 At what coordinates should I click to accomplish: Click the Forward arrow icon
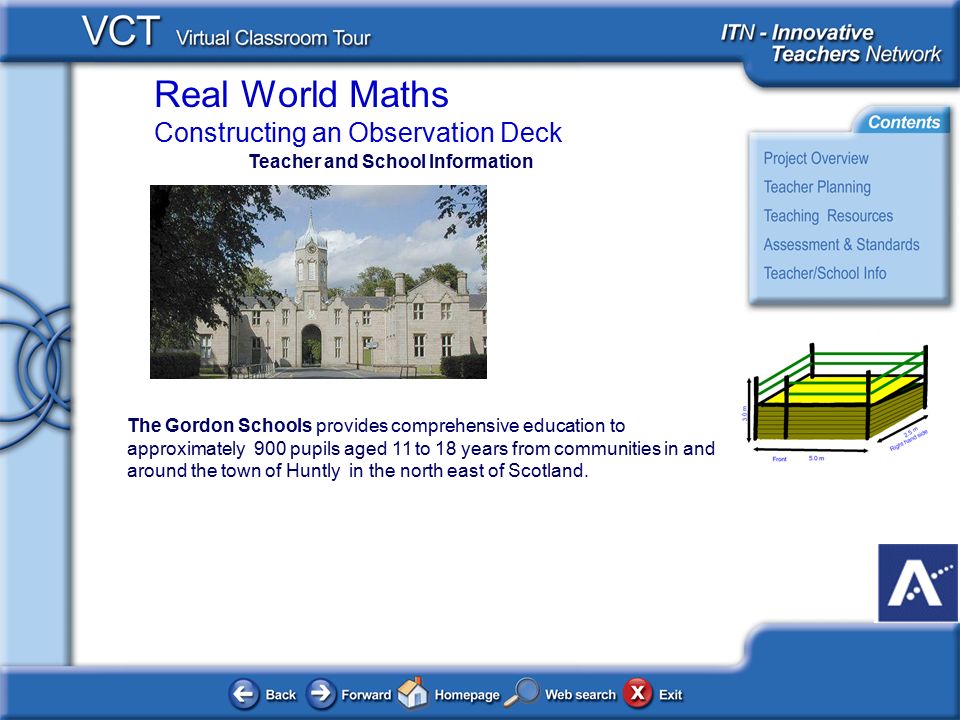coord(321,694)
